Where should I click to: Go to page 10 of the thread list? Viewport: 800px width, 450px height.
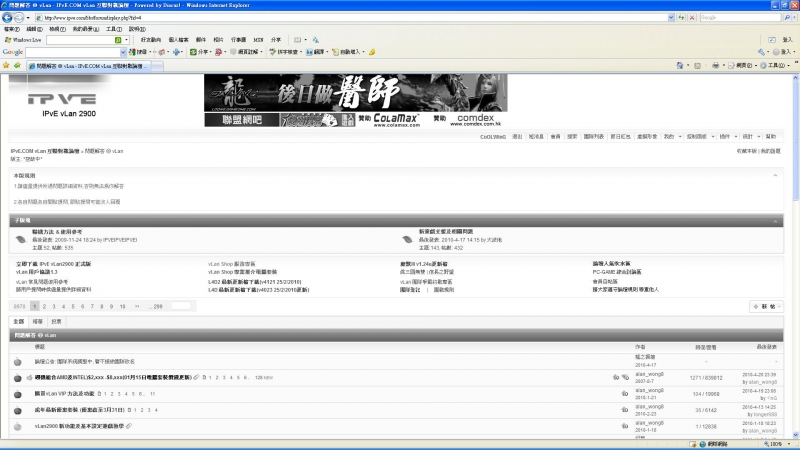(122, 306)
